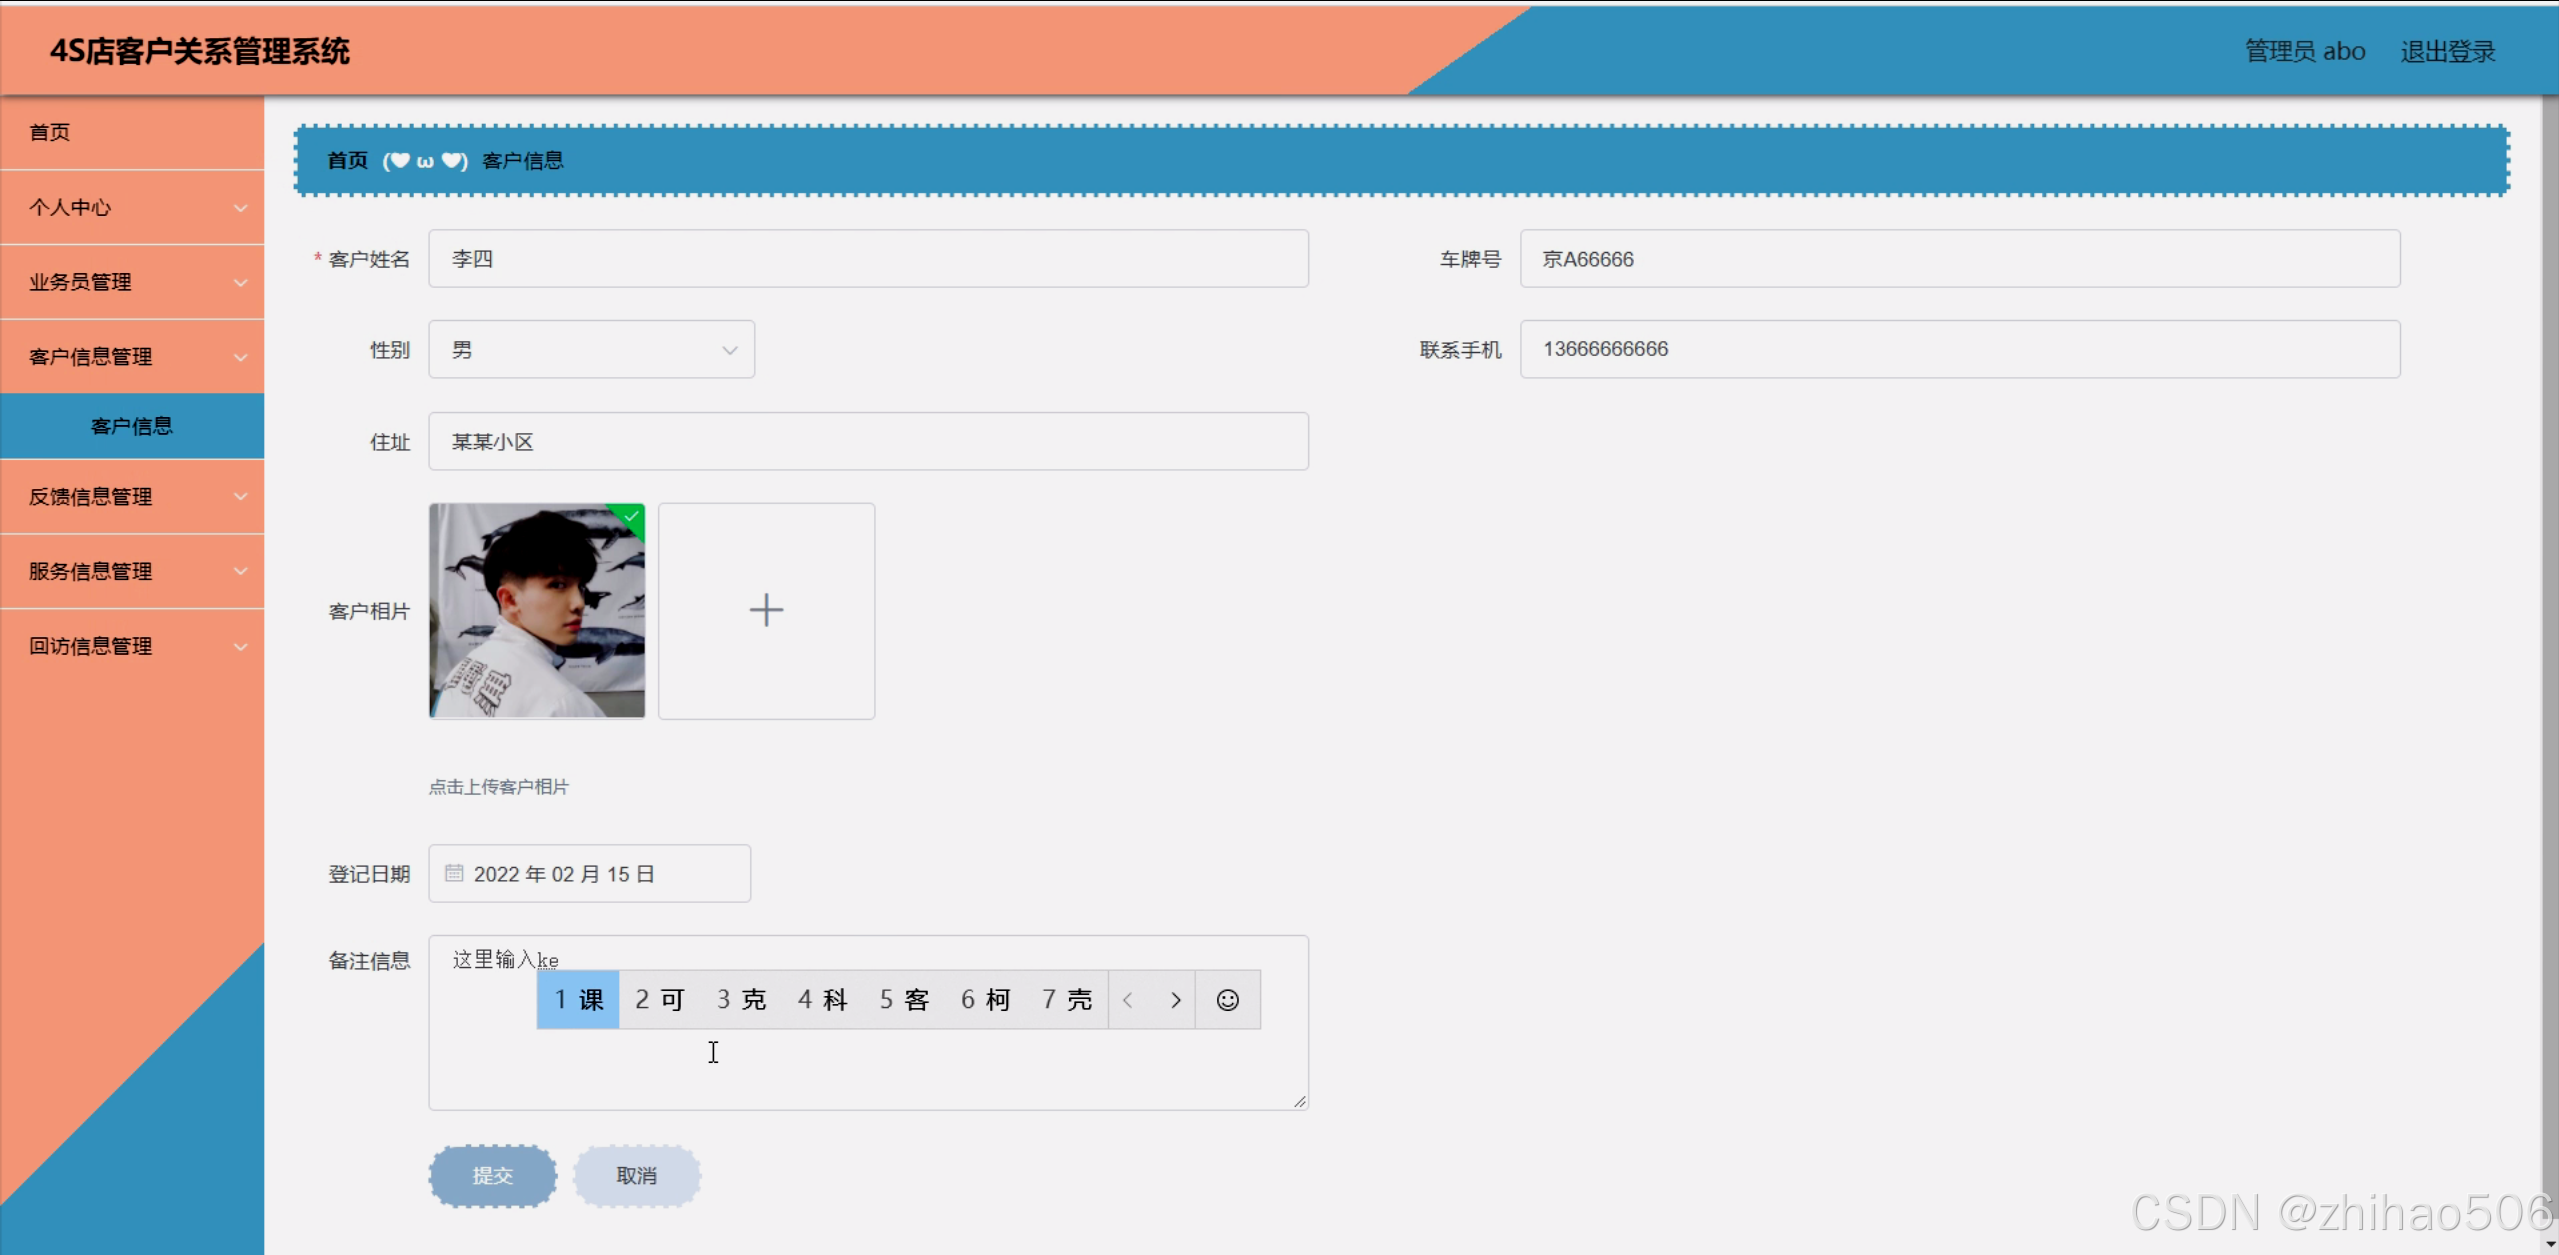Select IME candidate 5 客
Screen dimensions: 2559x1255
tap(904, 1000)
